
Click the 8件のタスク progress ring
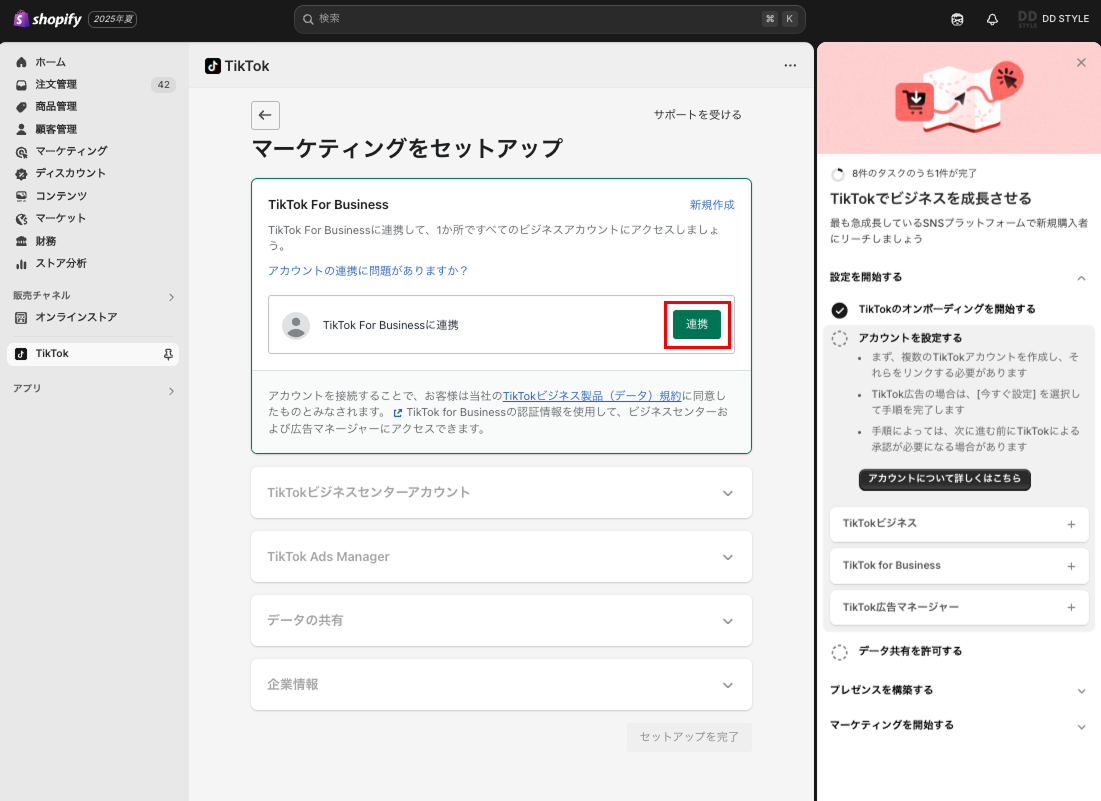coord(838,174)
